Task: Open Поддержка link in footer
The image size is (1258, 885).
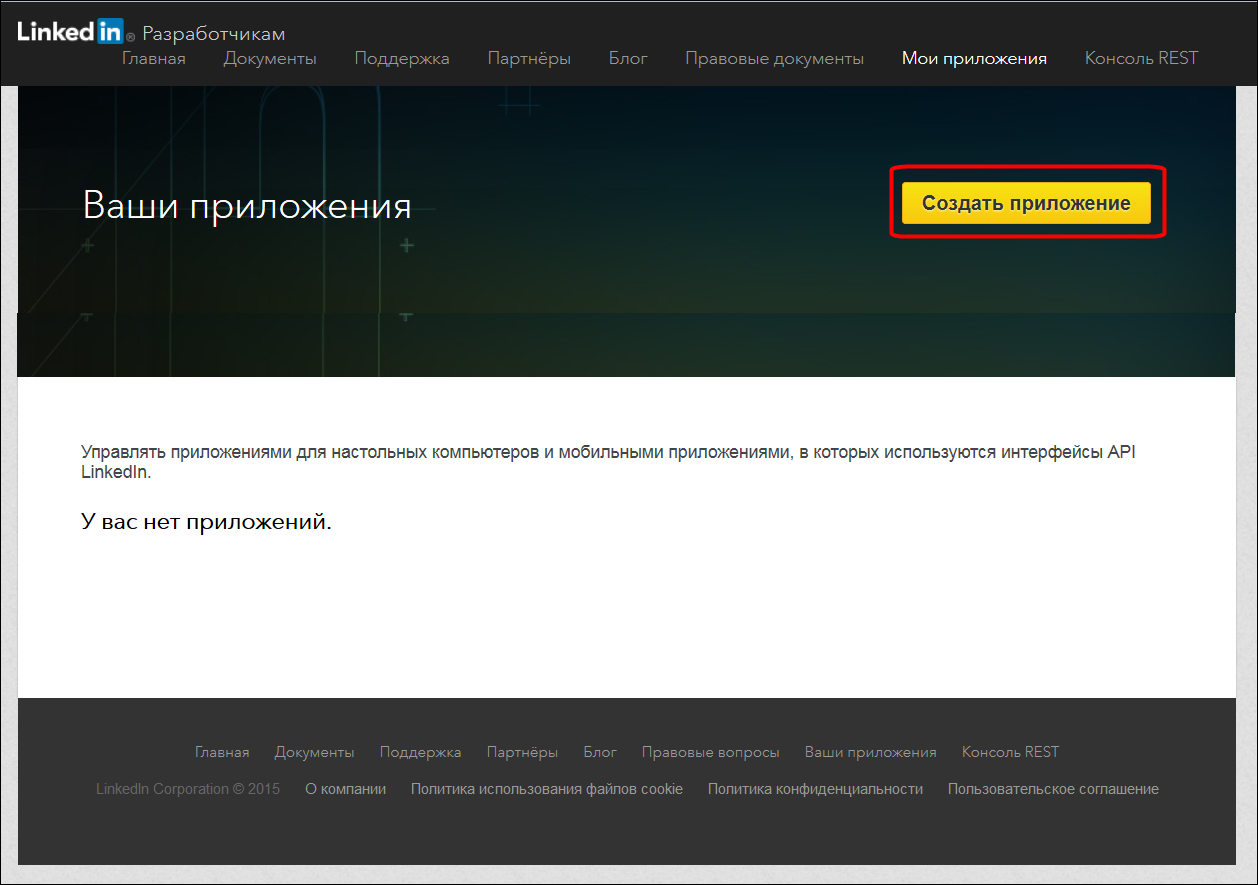Action: [420, 752]
